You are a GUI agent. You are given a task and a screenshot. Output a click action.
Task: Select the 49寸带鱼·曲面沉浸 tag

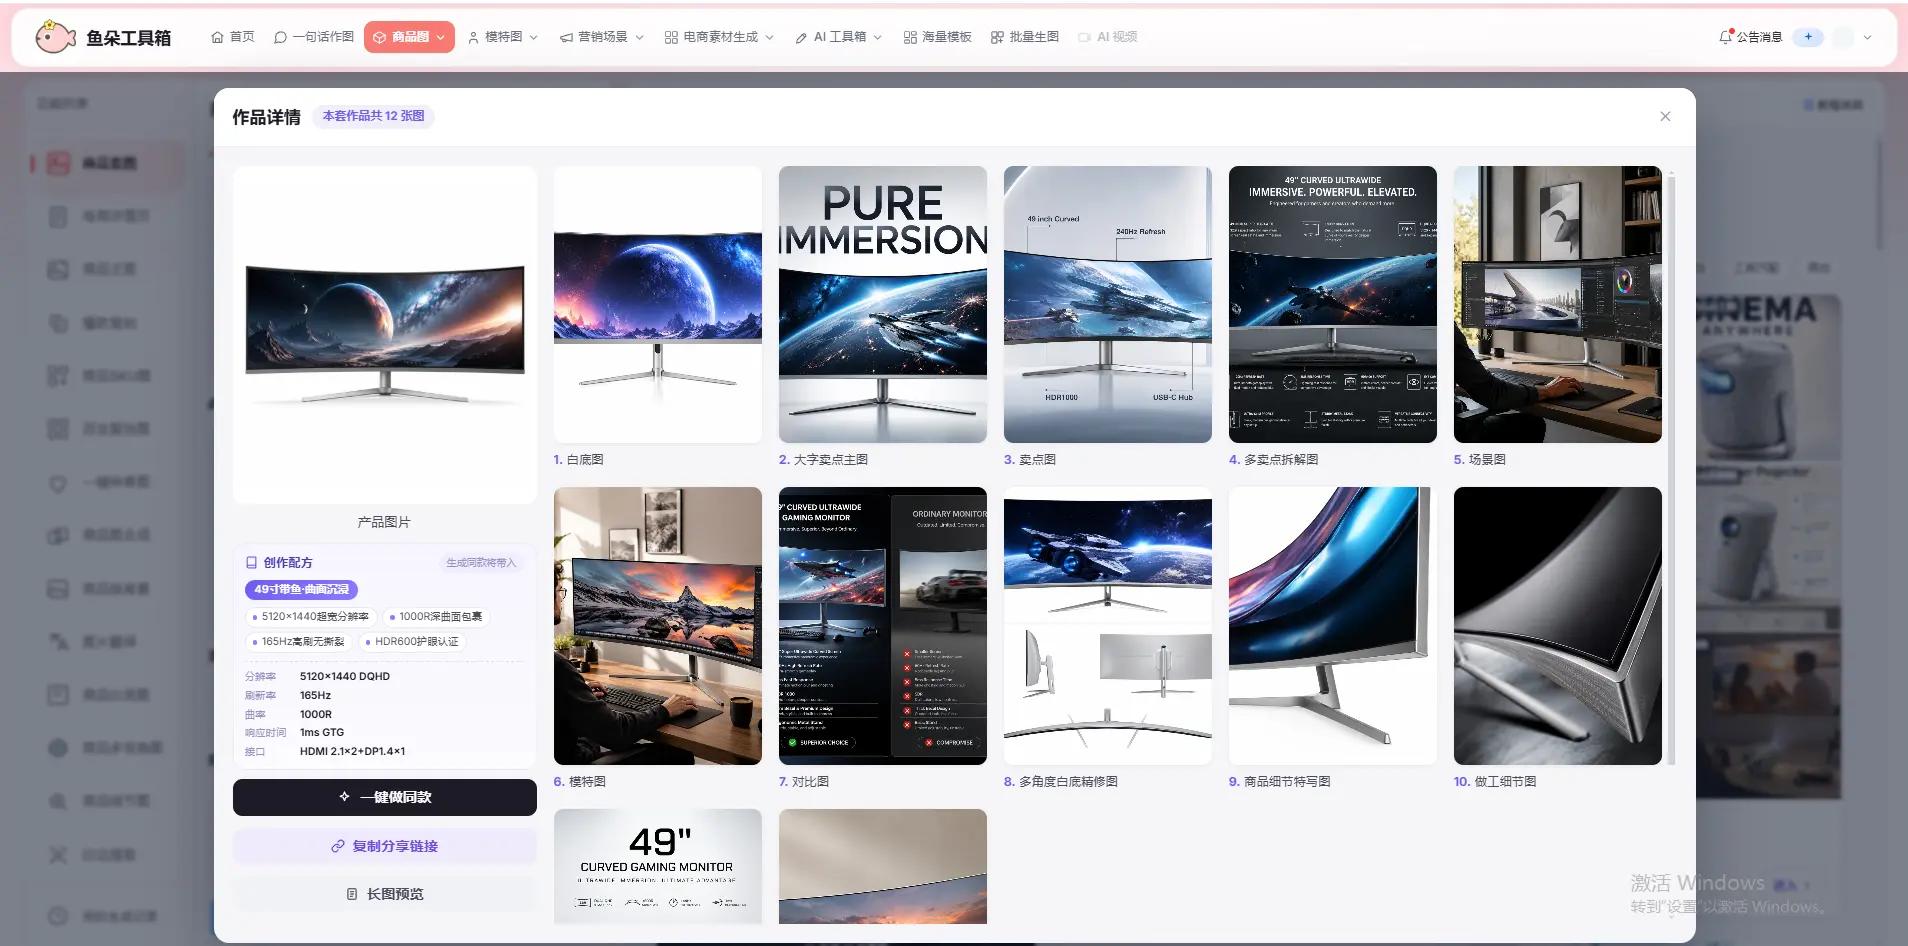point(301,589)
